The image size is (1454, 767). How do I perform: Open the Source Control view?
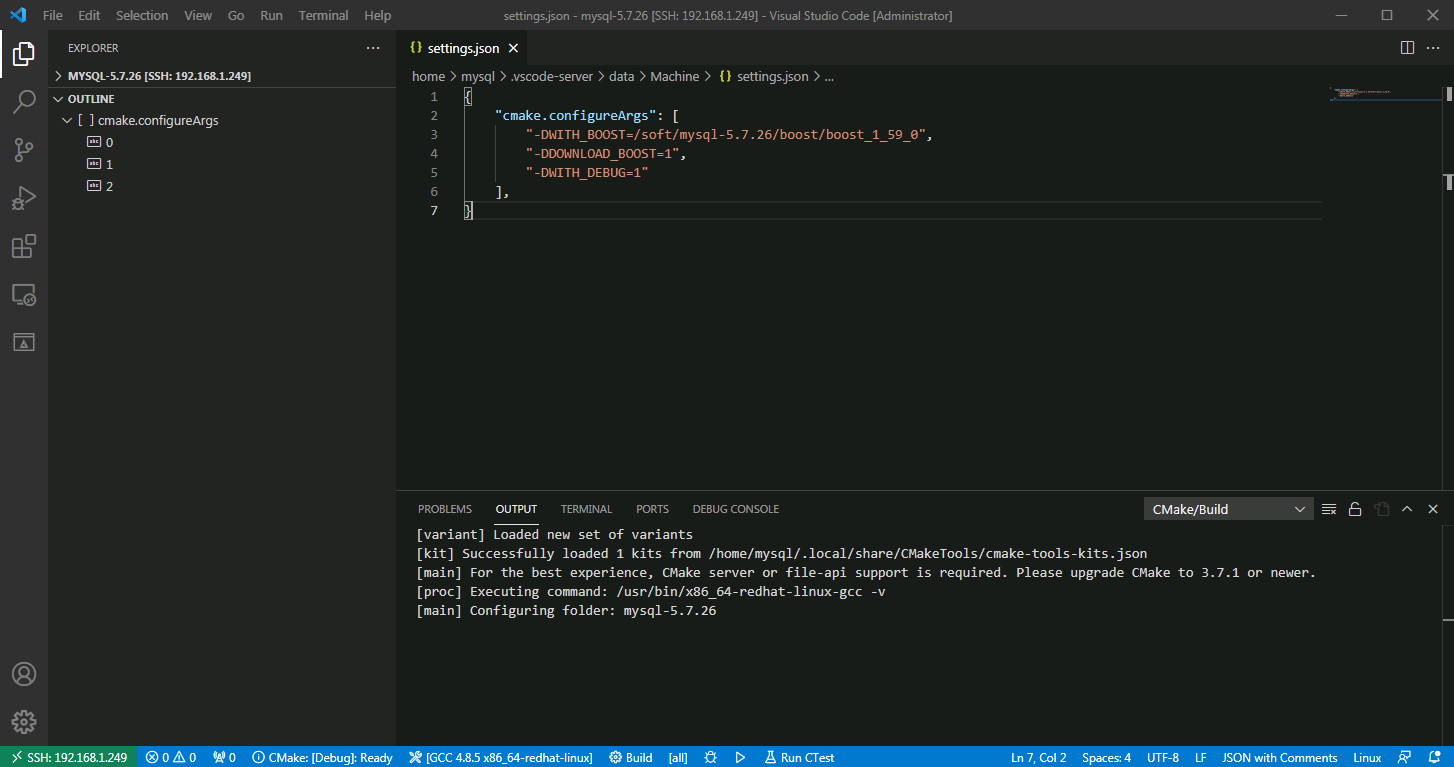click(24, 150)
